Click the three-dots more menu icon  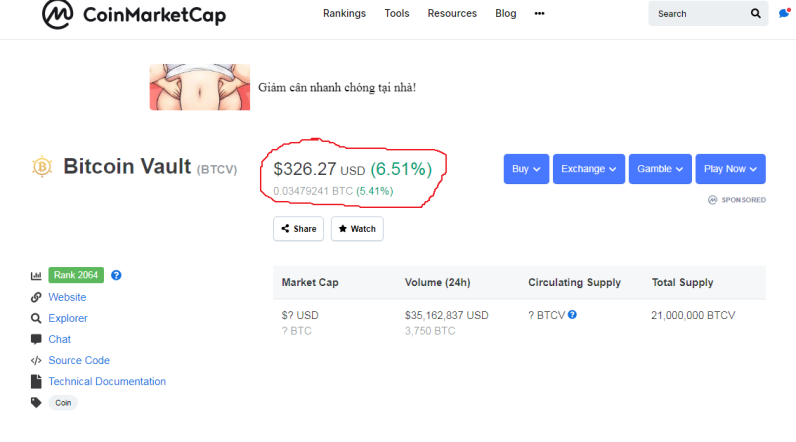(540, 14)
